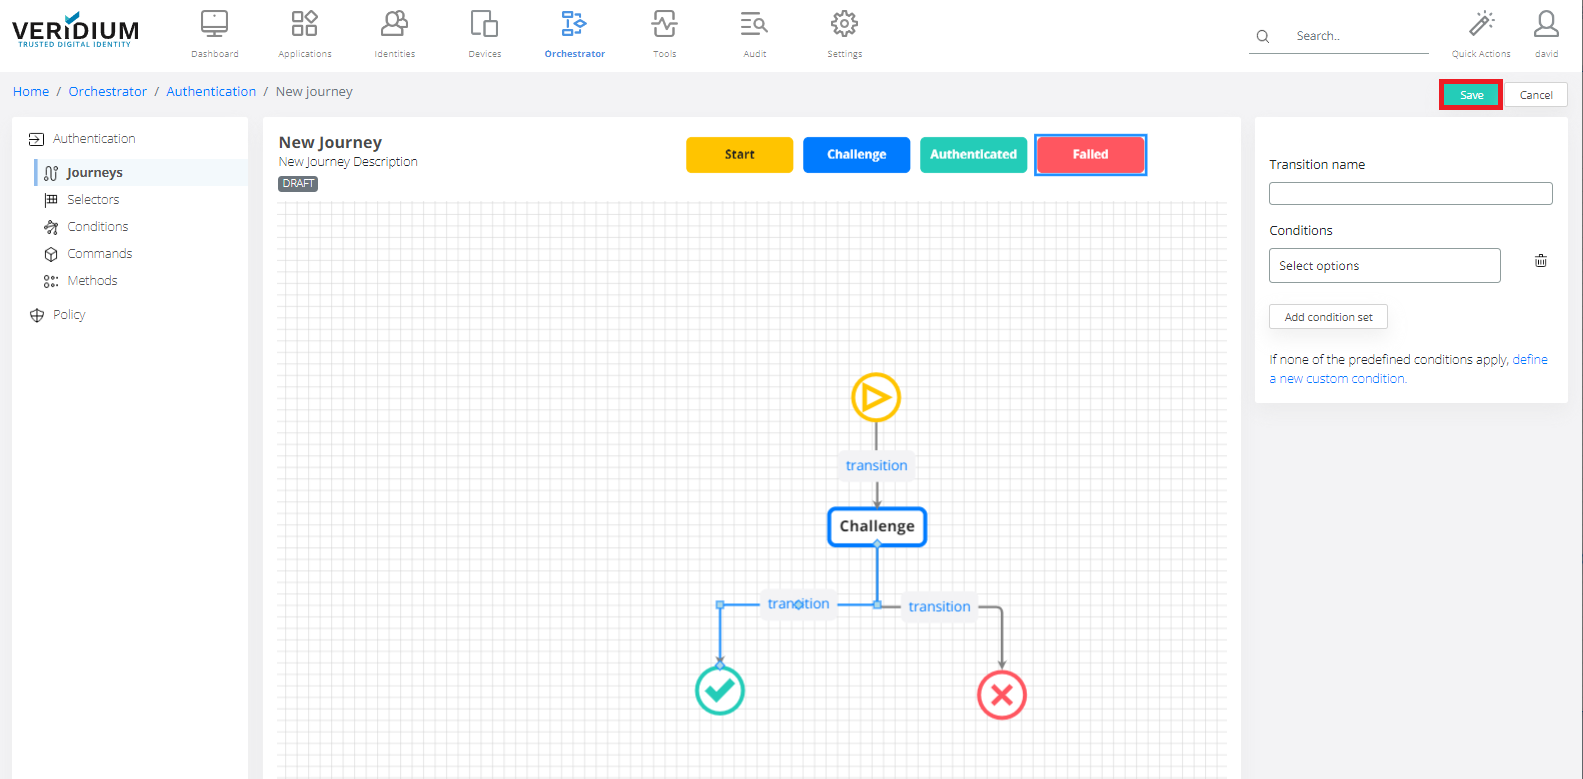This screenshot has width=1583, height=779.
Task: Open the Audit icon
Action: tap(754, 24)
